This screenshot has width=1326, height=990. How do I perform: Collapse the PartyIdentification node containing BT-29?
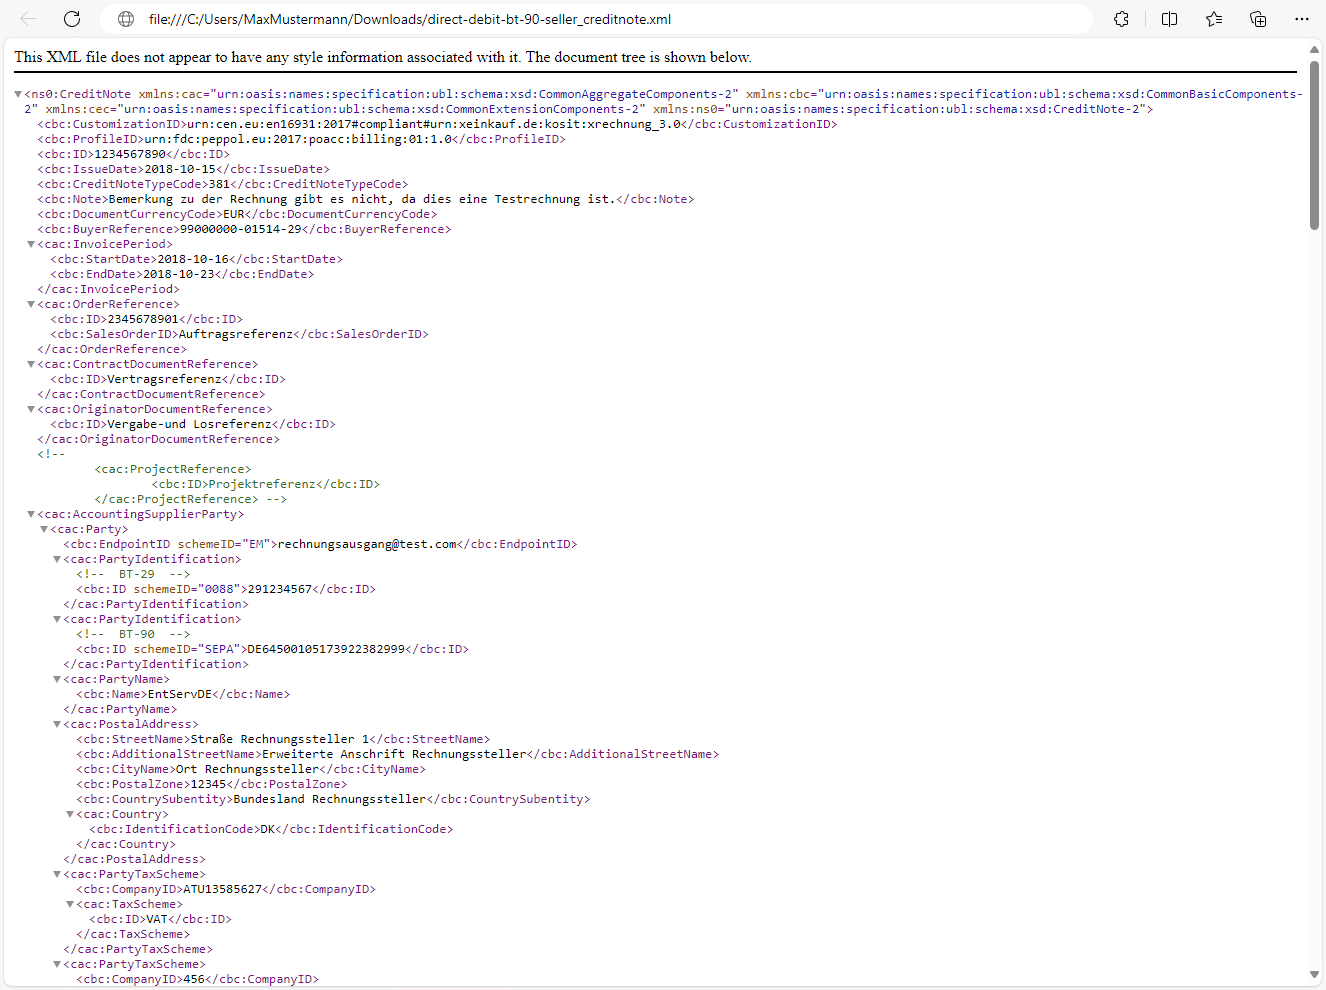coord(57,559)
